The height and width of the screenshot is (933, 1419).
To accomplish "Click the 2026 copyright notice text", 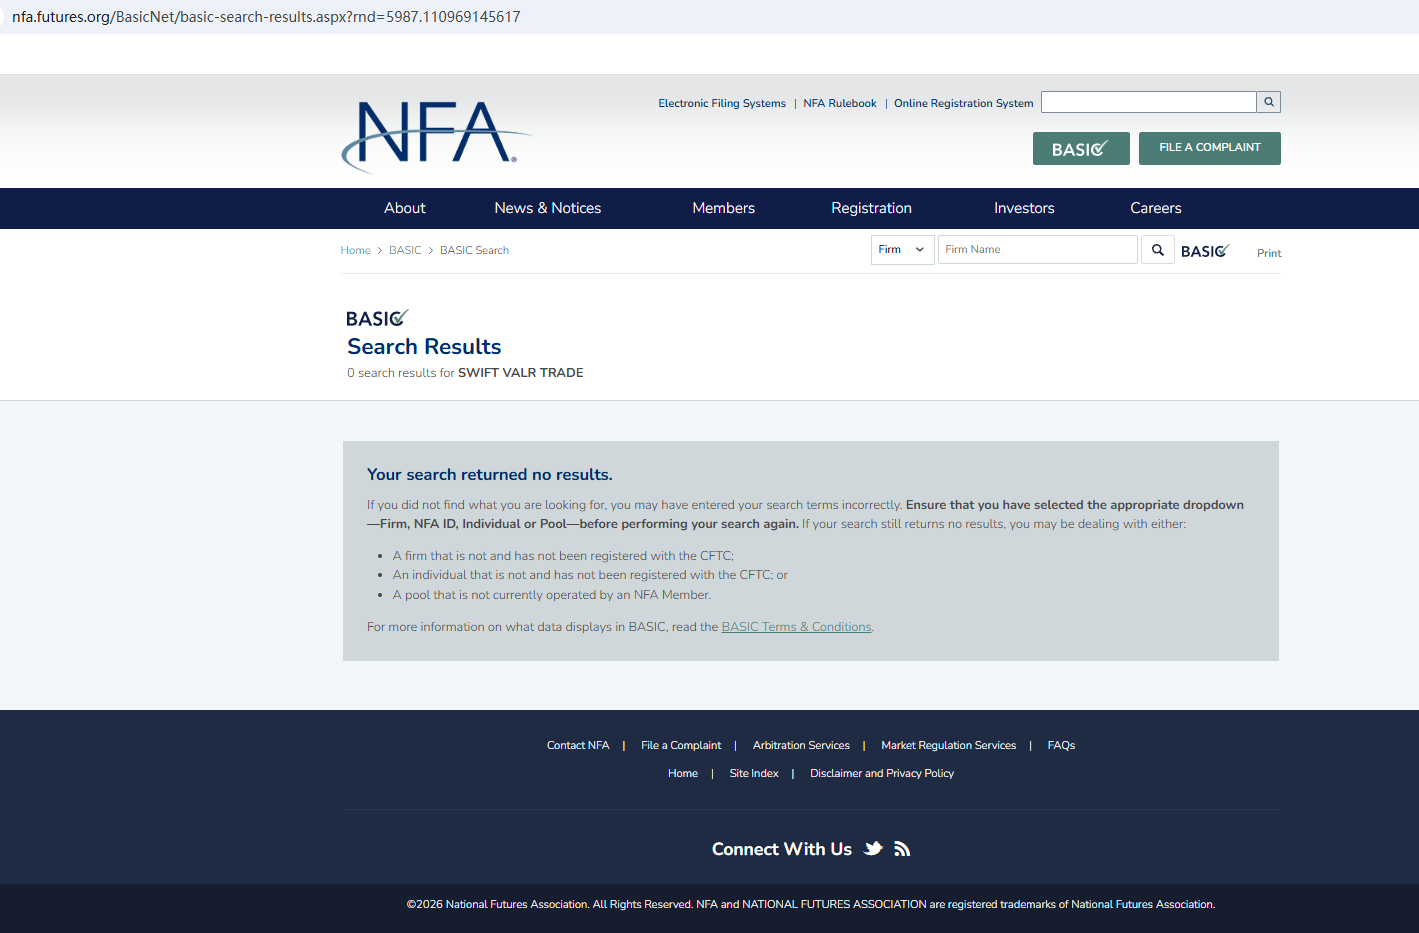I will point(811,904).
